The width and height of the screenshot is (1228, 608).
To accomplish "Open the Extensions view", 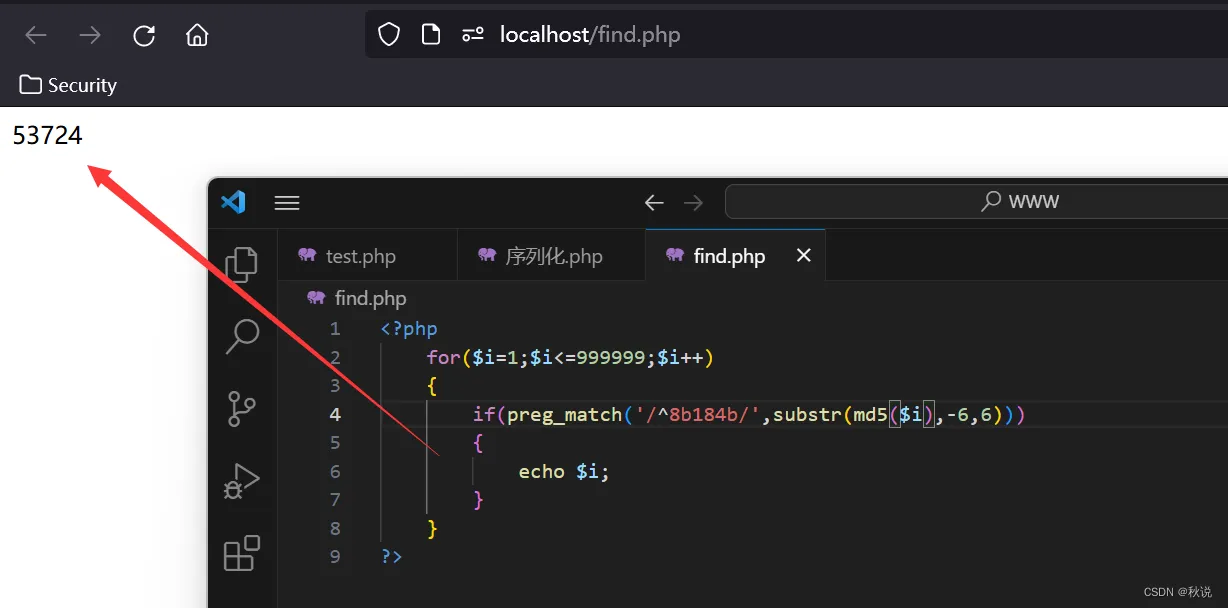I will (x=241, y=553).
